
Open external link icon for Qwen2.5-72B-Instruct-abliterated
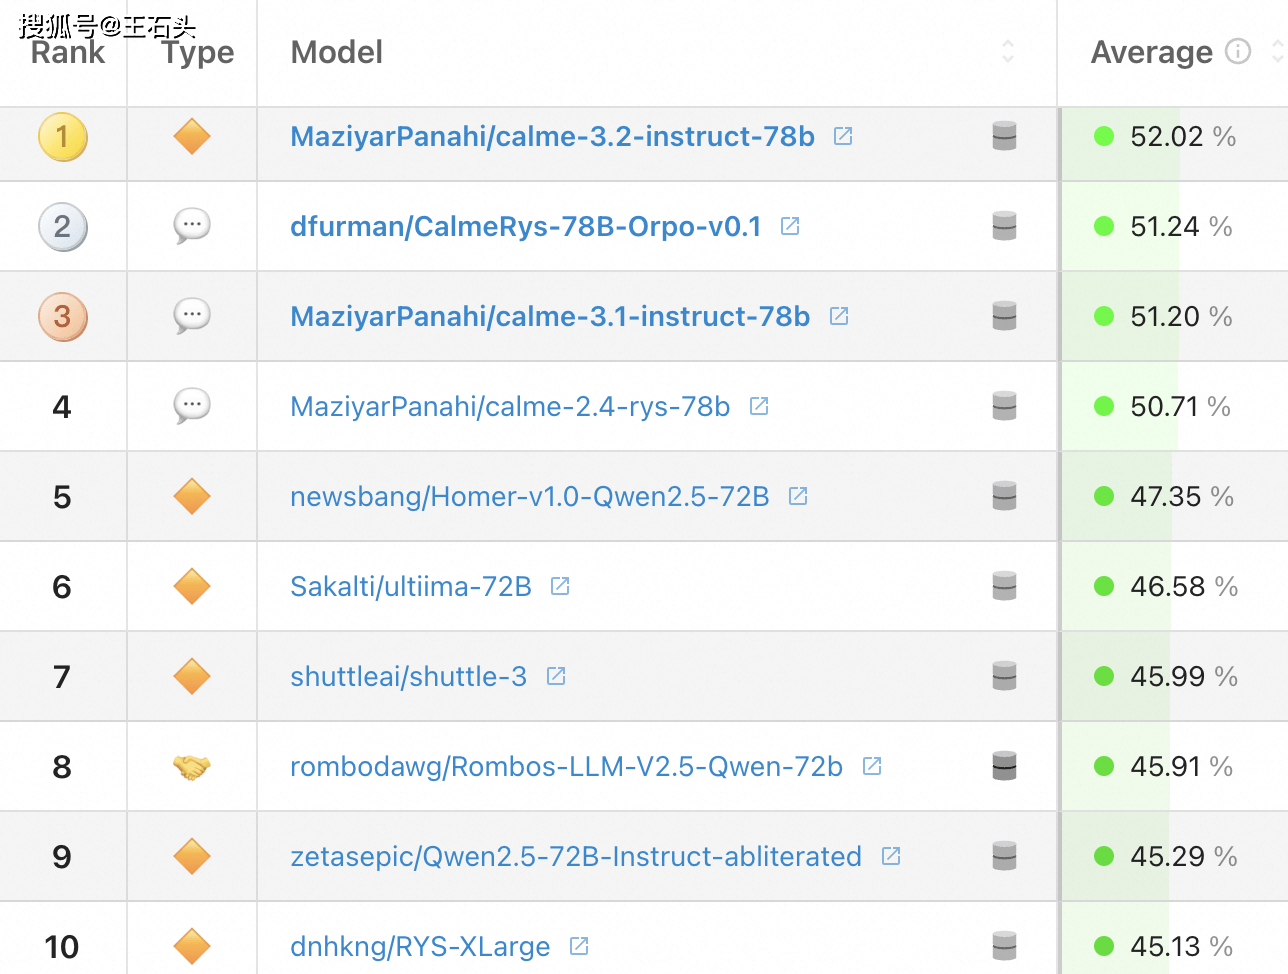891,856
